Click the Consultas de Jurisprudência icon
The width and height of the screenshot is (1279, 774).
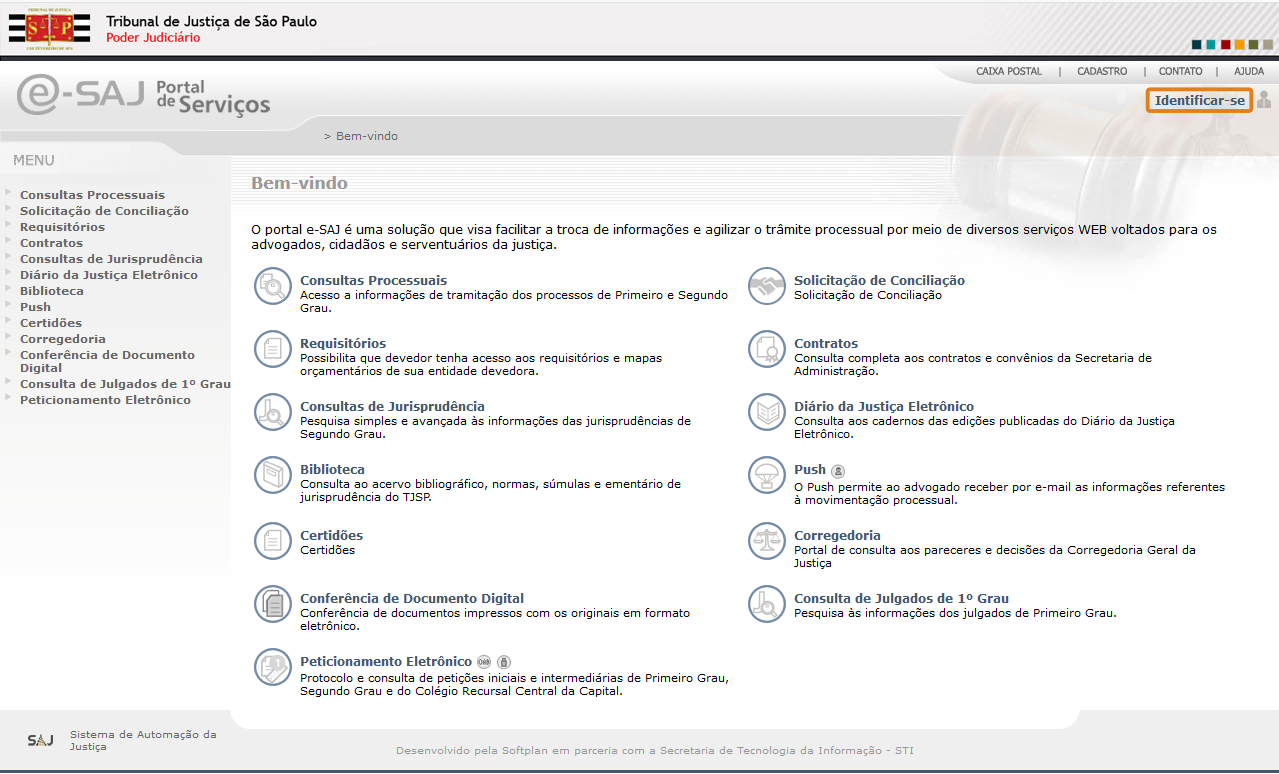[272, 412]
